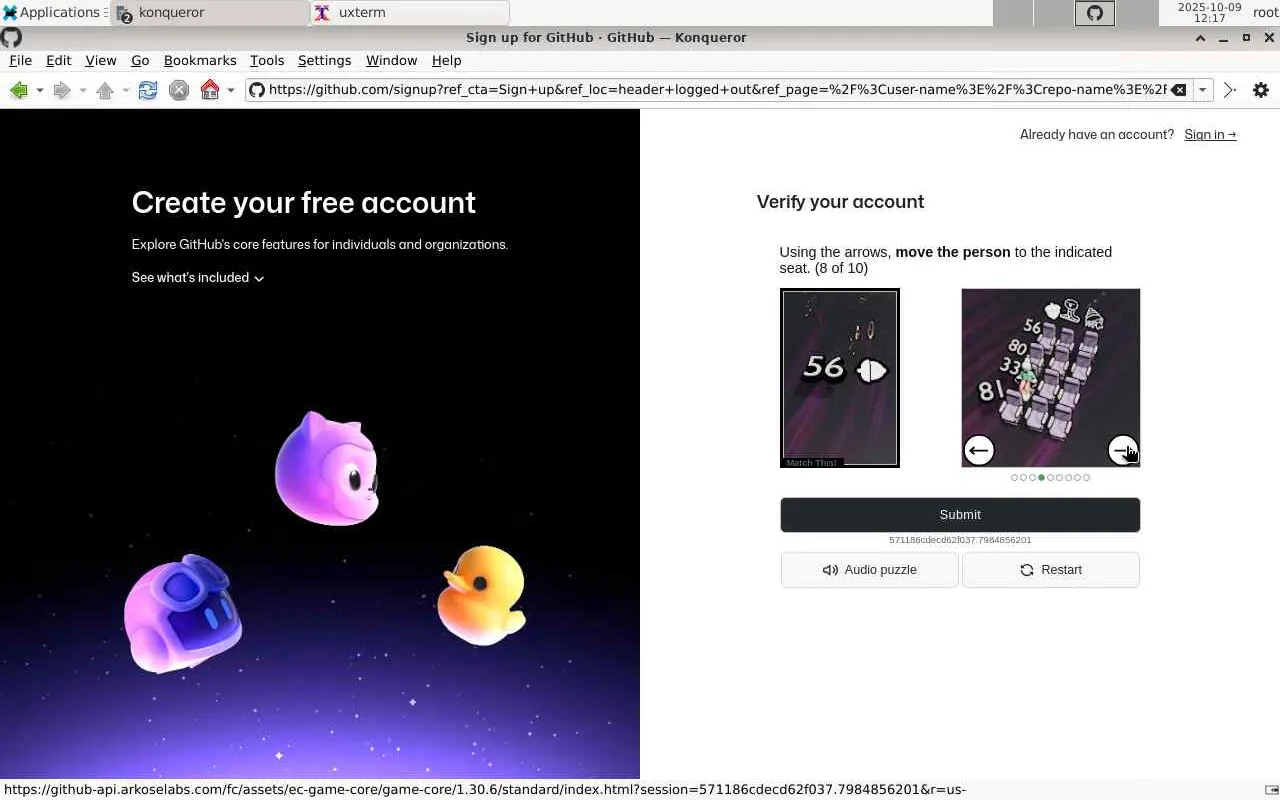Screen dimensions: 1280x800
Task: Open the Help menu
Action: [x=446, y=61]
